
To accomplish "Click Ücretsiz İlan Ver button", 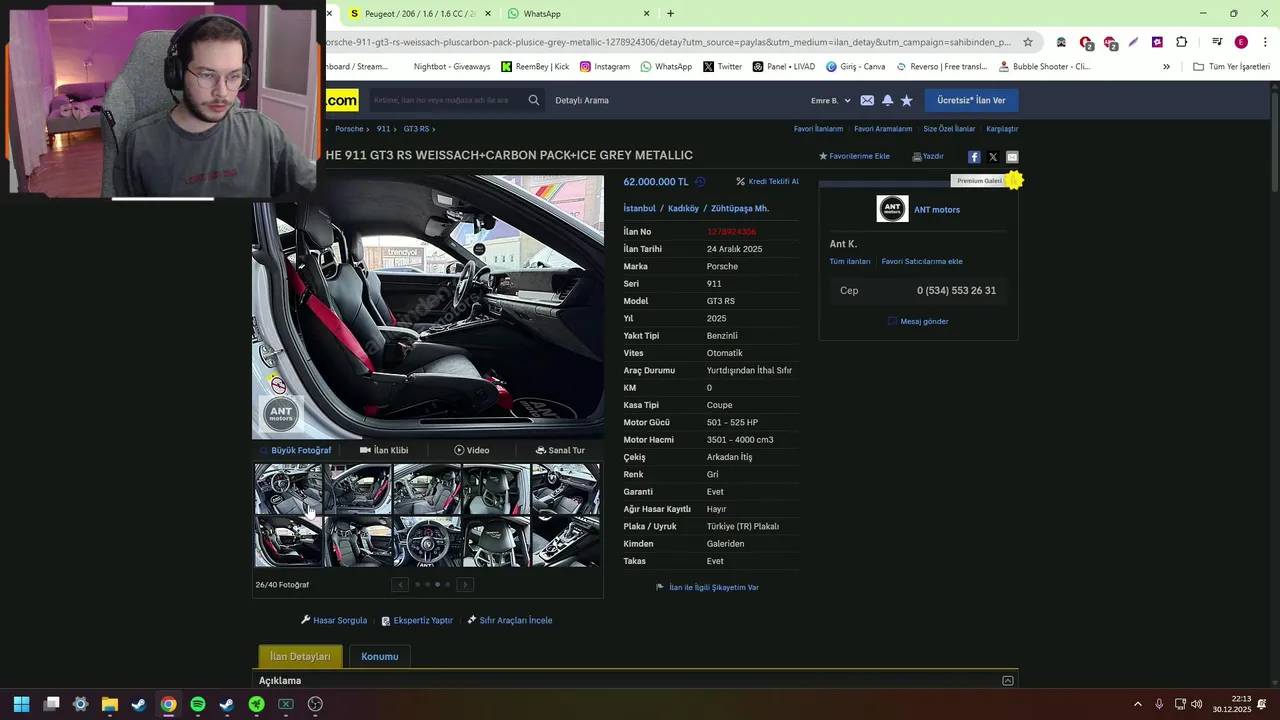I will pos(971,100).
